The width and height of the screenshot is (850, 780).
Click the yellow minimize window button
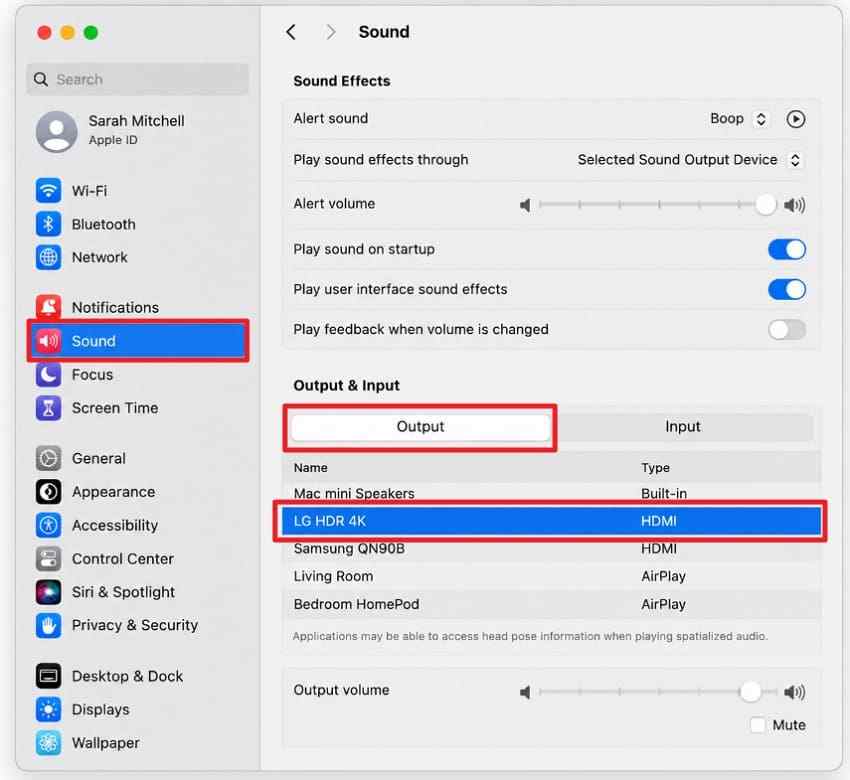point(67,33)
